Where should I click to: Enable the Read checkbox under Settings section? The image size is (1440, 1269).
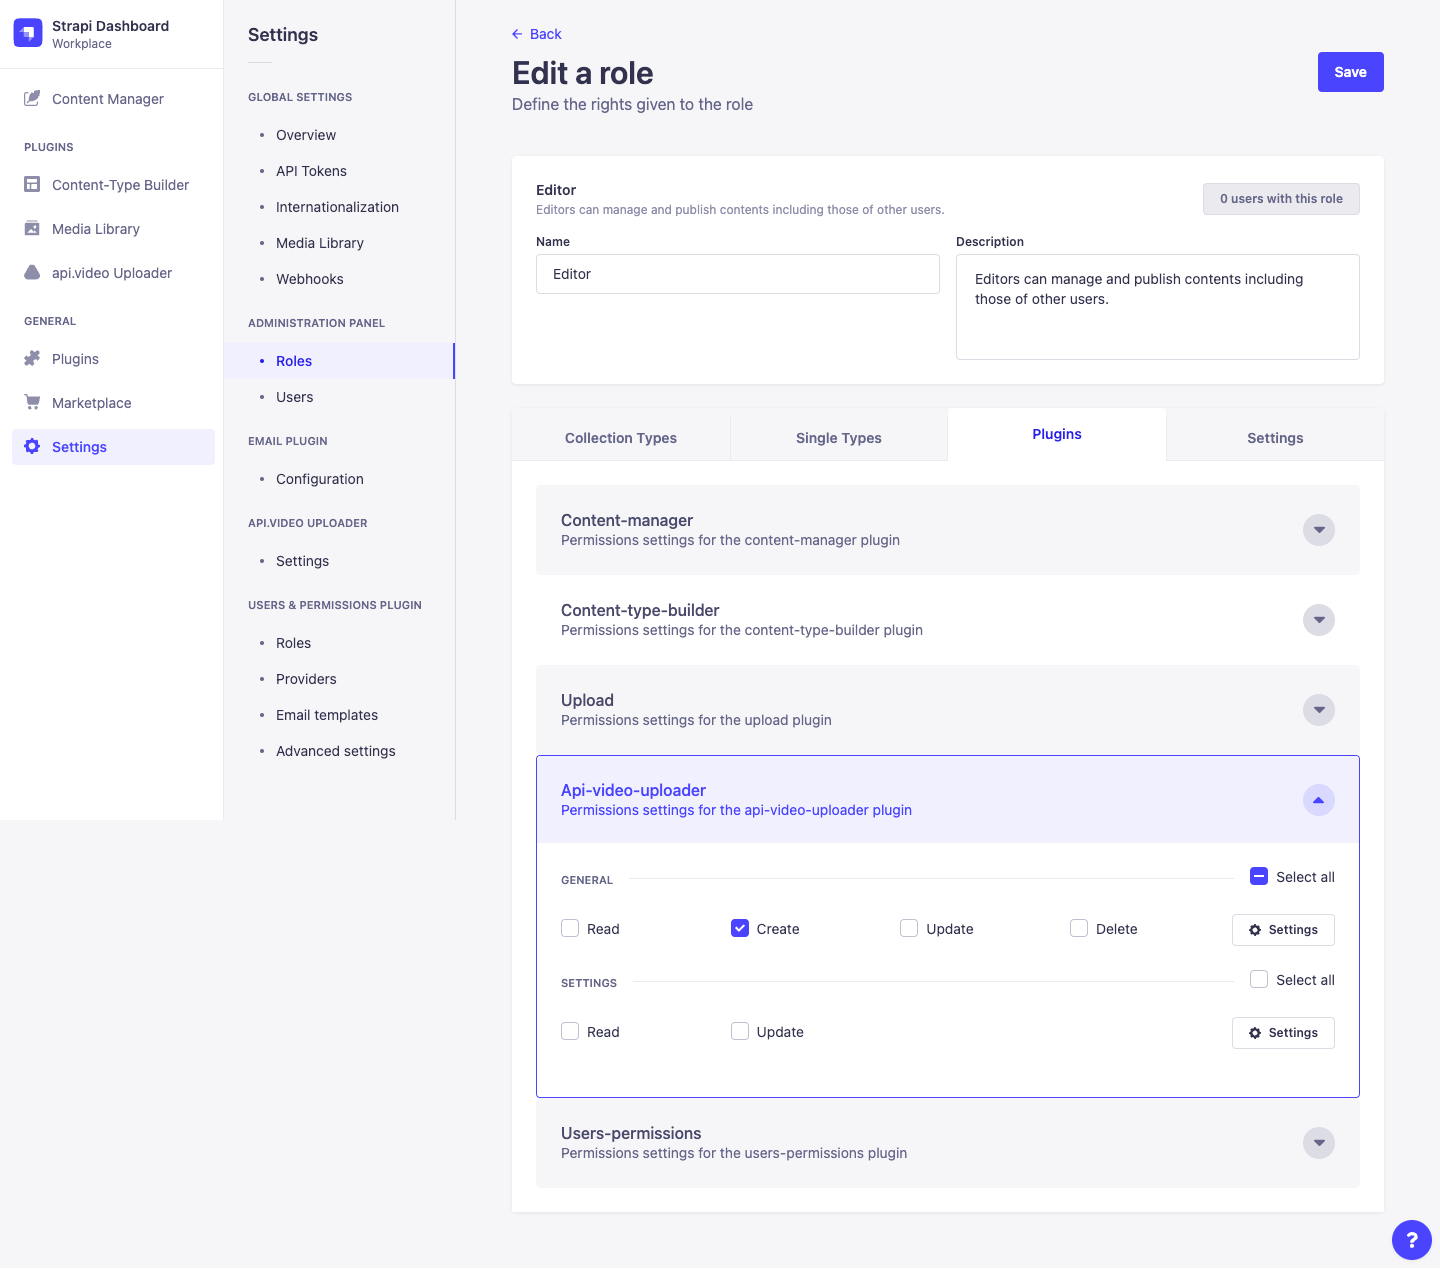coord(570,1031)
